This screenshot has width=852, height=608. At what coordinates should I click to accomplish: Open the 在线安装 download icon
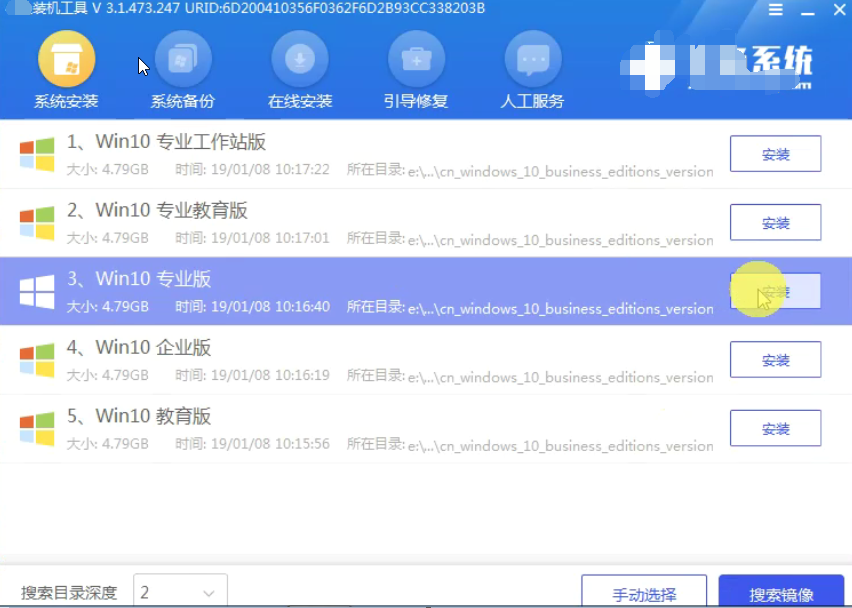pos(299,59)
